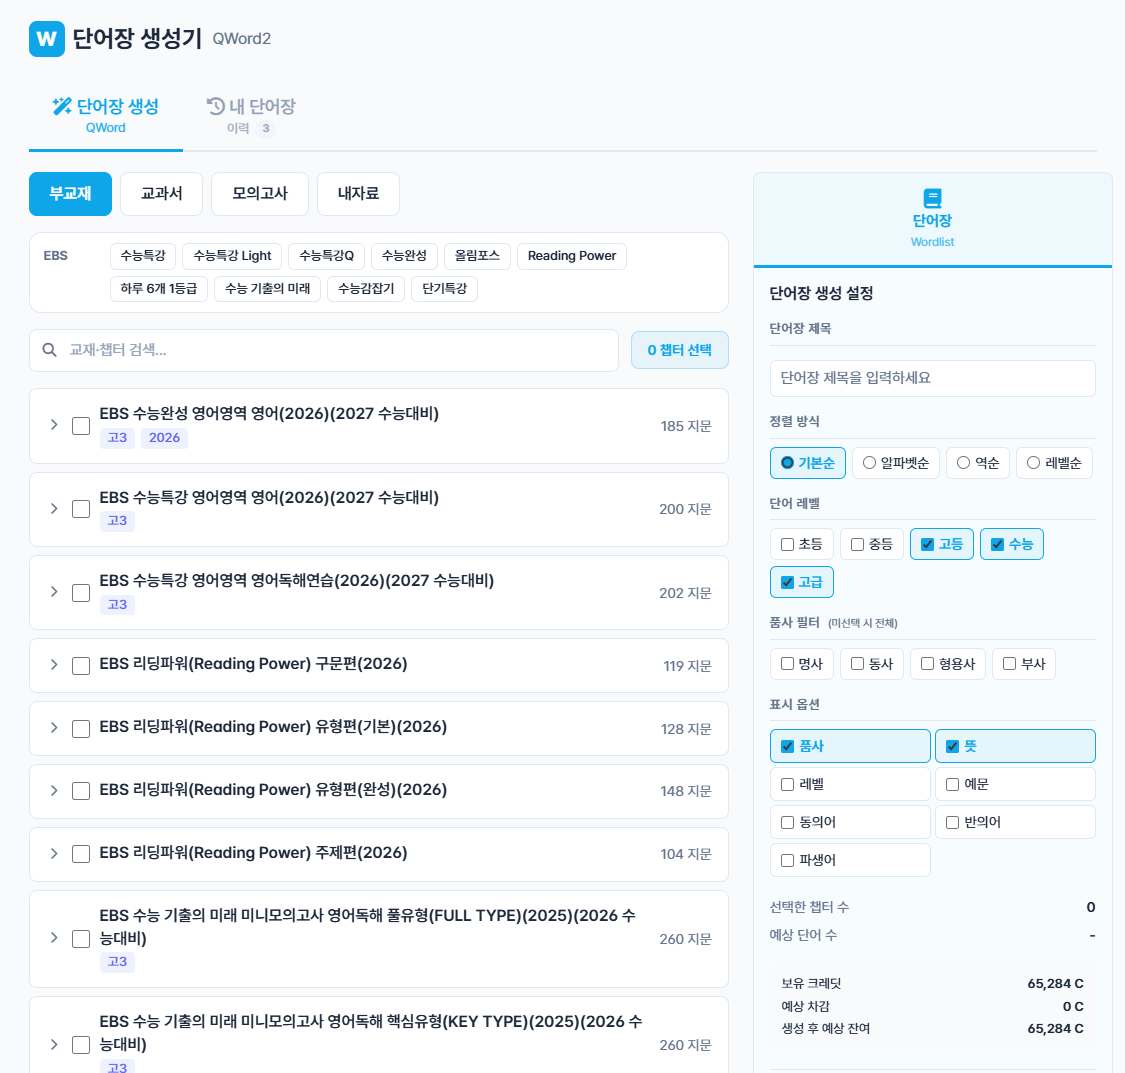Expand EBS 수능특강 영어독해연습(2026) row
The height and width of the screenshot is (1073, 1125).
coord(54,592)
